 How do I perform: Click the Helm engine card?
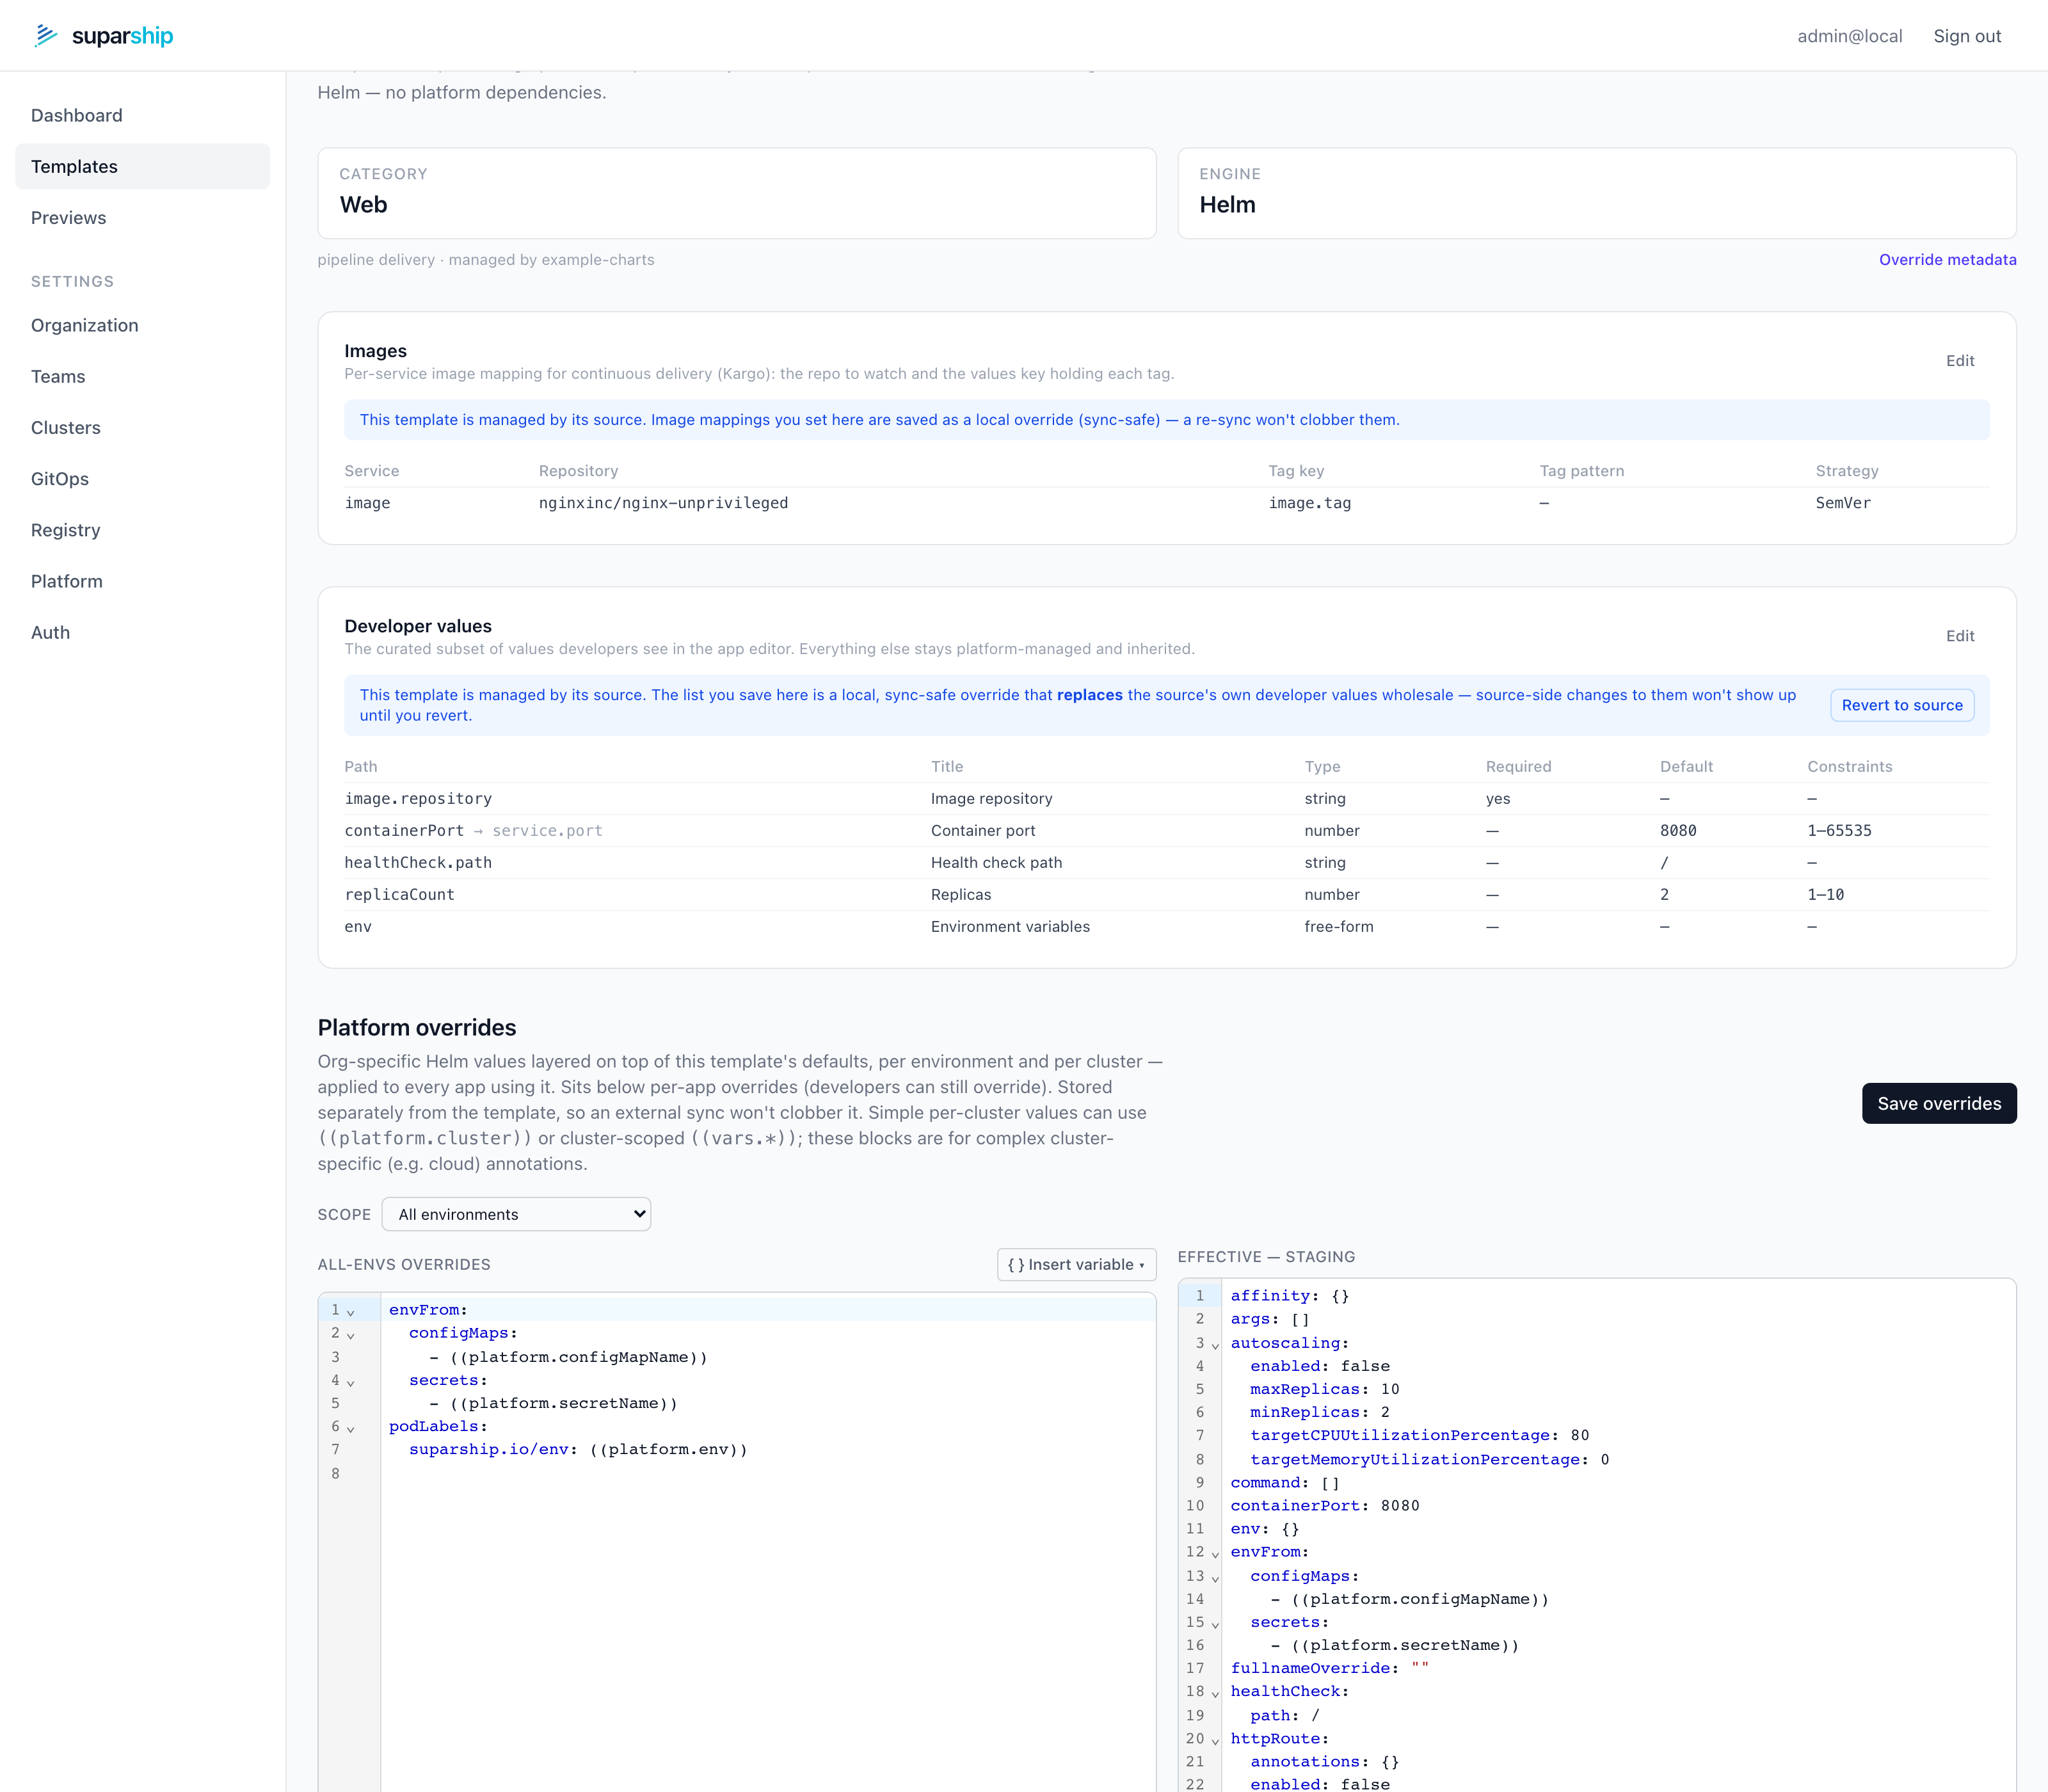tap(1597, 193)
